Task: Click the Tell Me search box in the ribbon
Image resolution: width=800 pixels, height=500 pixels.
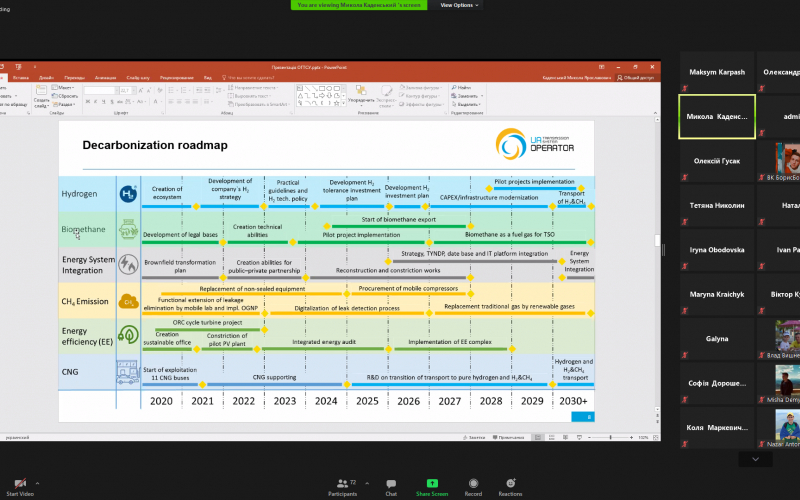Action: [x=248, y=78]
